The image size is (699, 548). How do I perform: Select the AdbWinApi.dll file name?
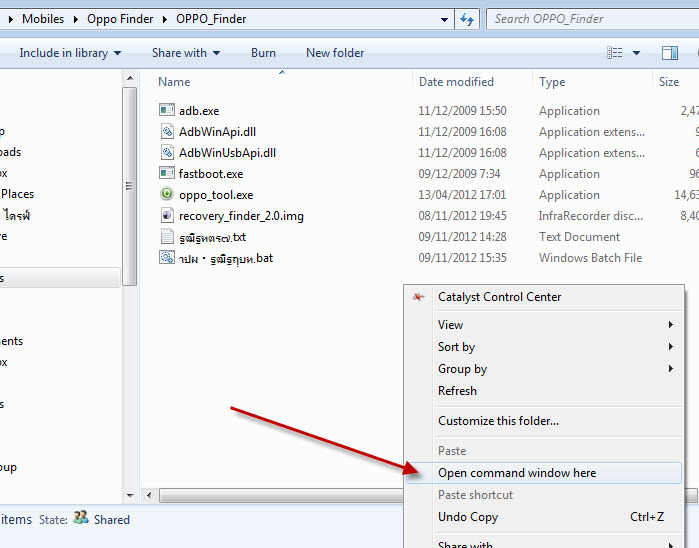217,132
